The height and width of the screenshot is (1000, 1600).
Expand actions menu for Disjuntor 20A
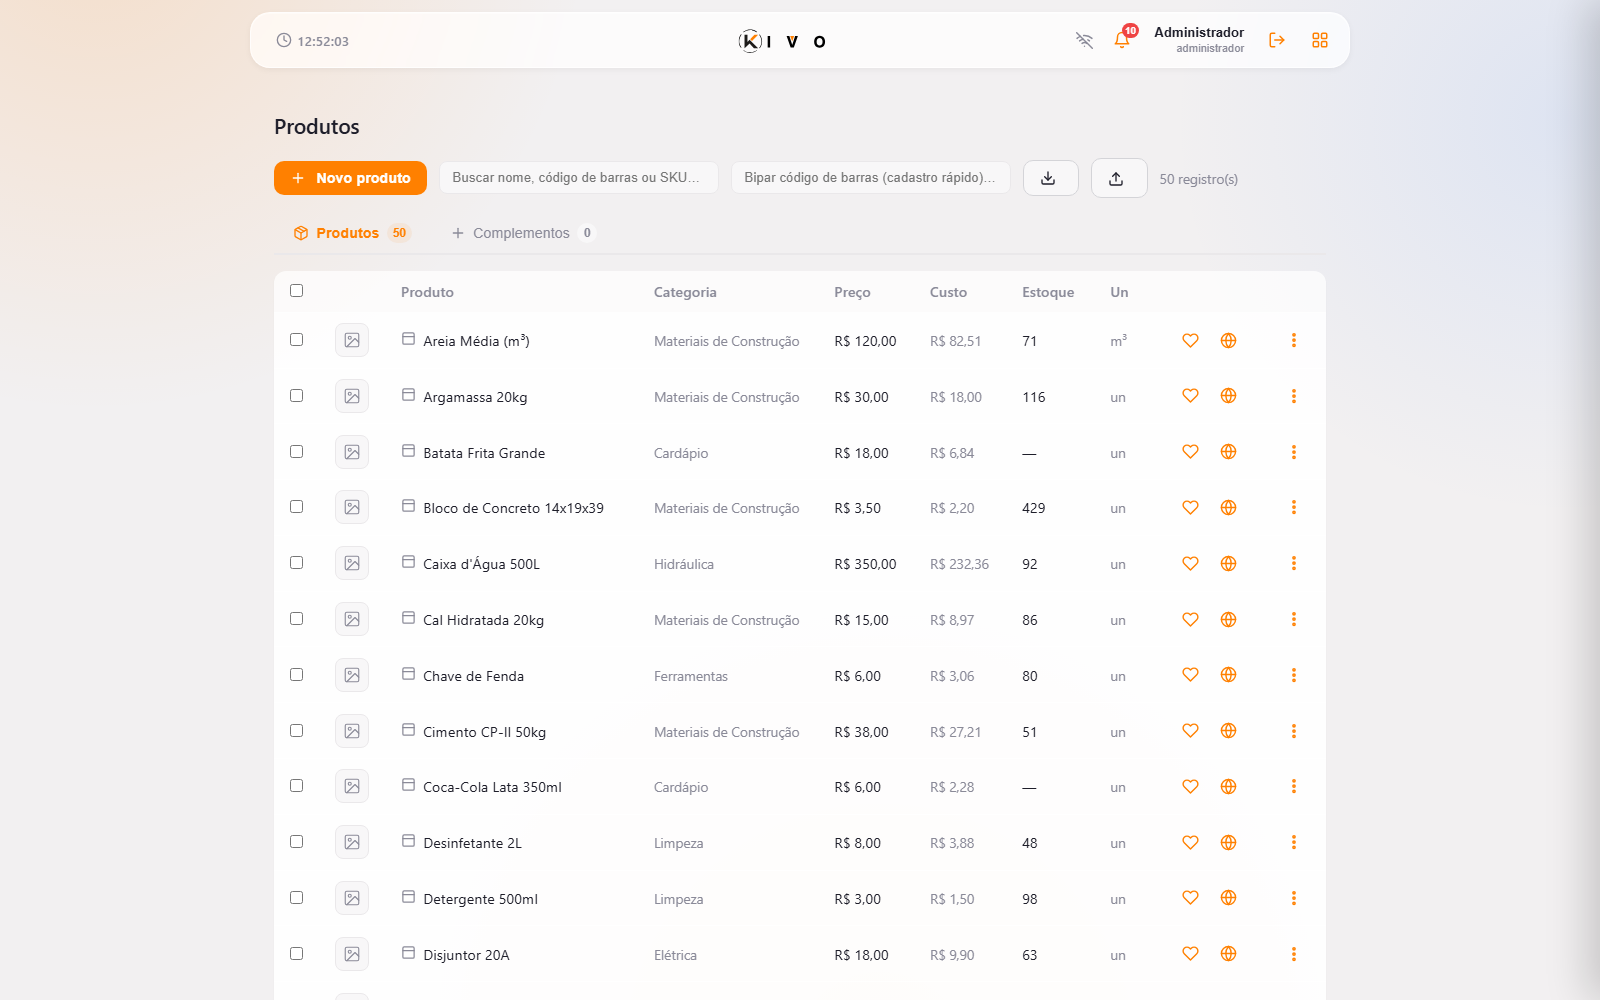(x=1293, y=954)
